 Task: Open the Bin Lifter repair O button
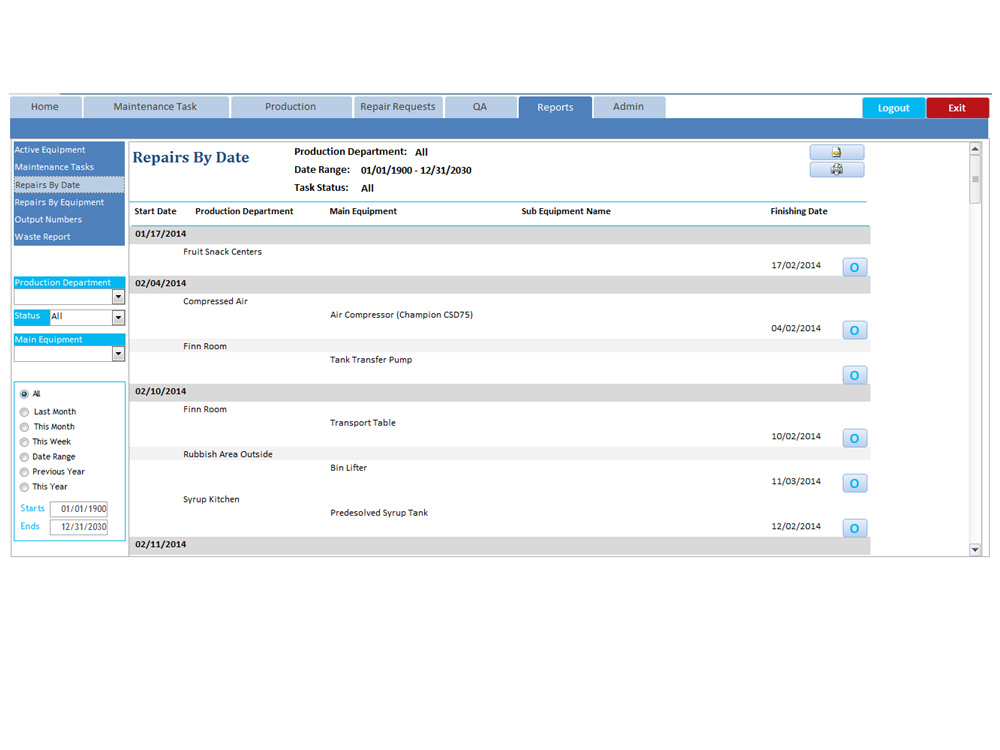point(854,483)
